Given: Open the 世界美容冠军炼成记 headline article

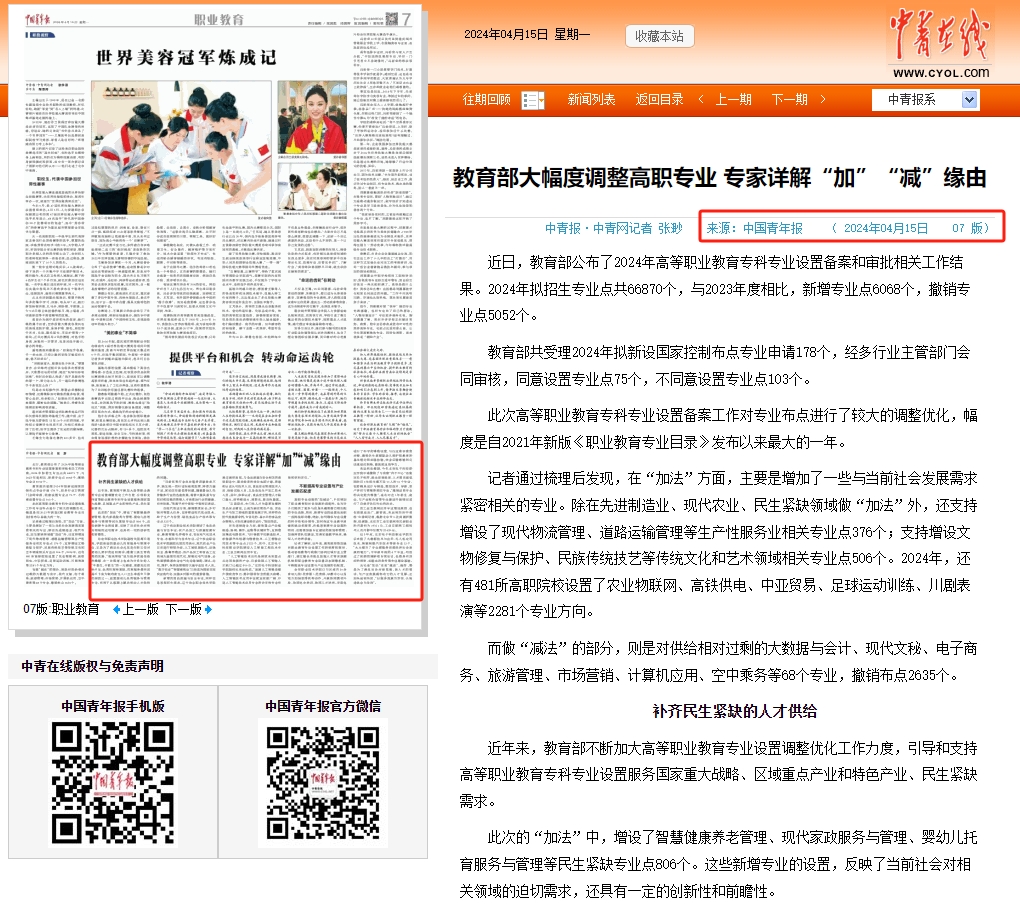Looking at the screenshot, I should 185,57.
